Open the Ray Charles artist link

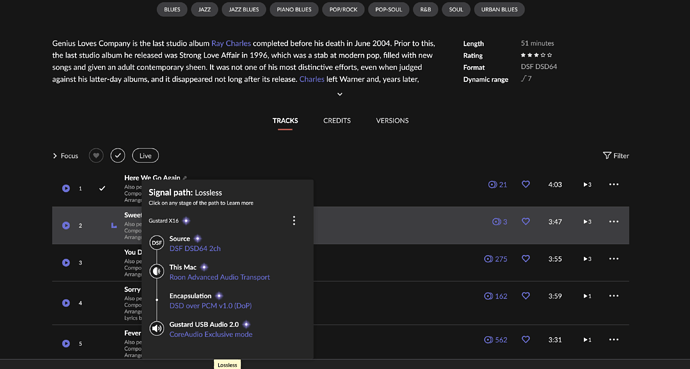pos(231,43)
